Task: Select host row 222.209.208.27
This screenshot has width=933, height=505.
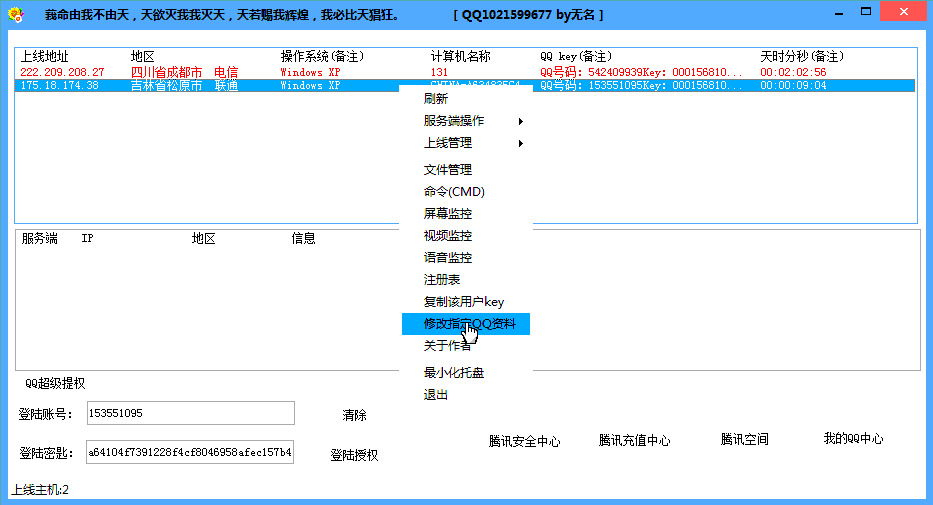Action: coord(465,72)
